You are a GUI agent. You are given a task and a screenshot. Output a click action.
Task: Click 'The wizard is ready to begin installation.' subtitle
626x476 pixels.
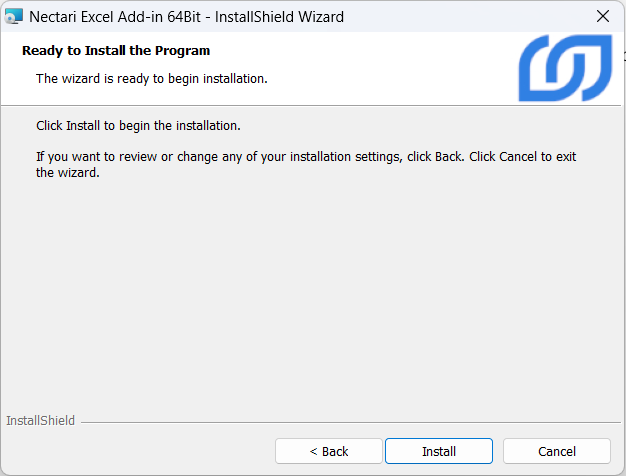[151, 78]
